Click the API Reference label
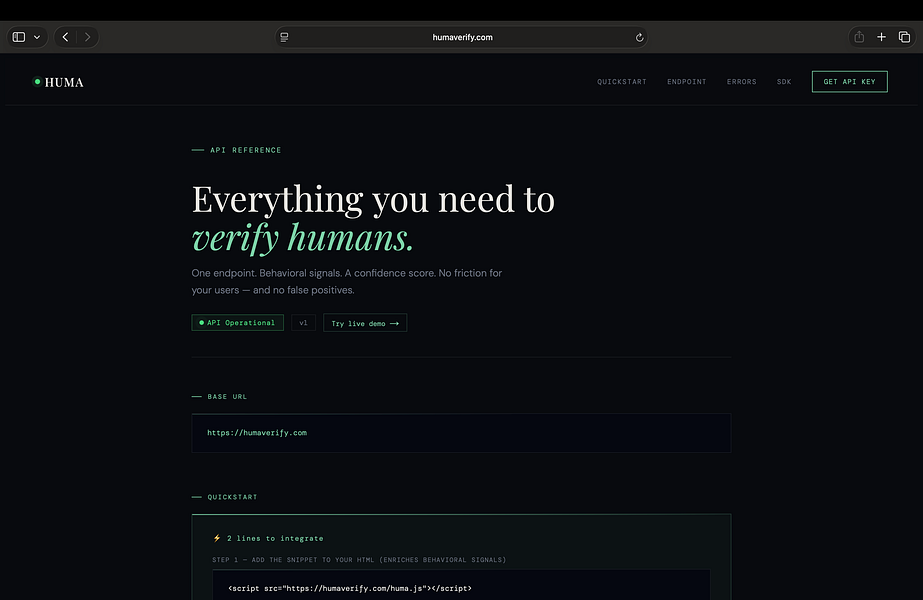923x600 pixels. click(x=245, y=150)
